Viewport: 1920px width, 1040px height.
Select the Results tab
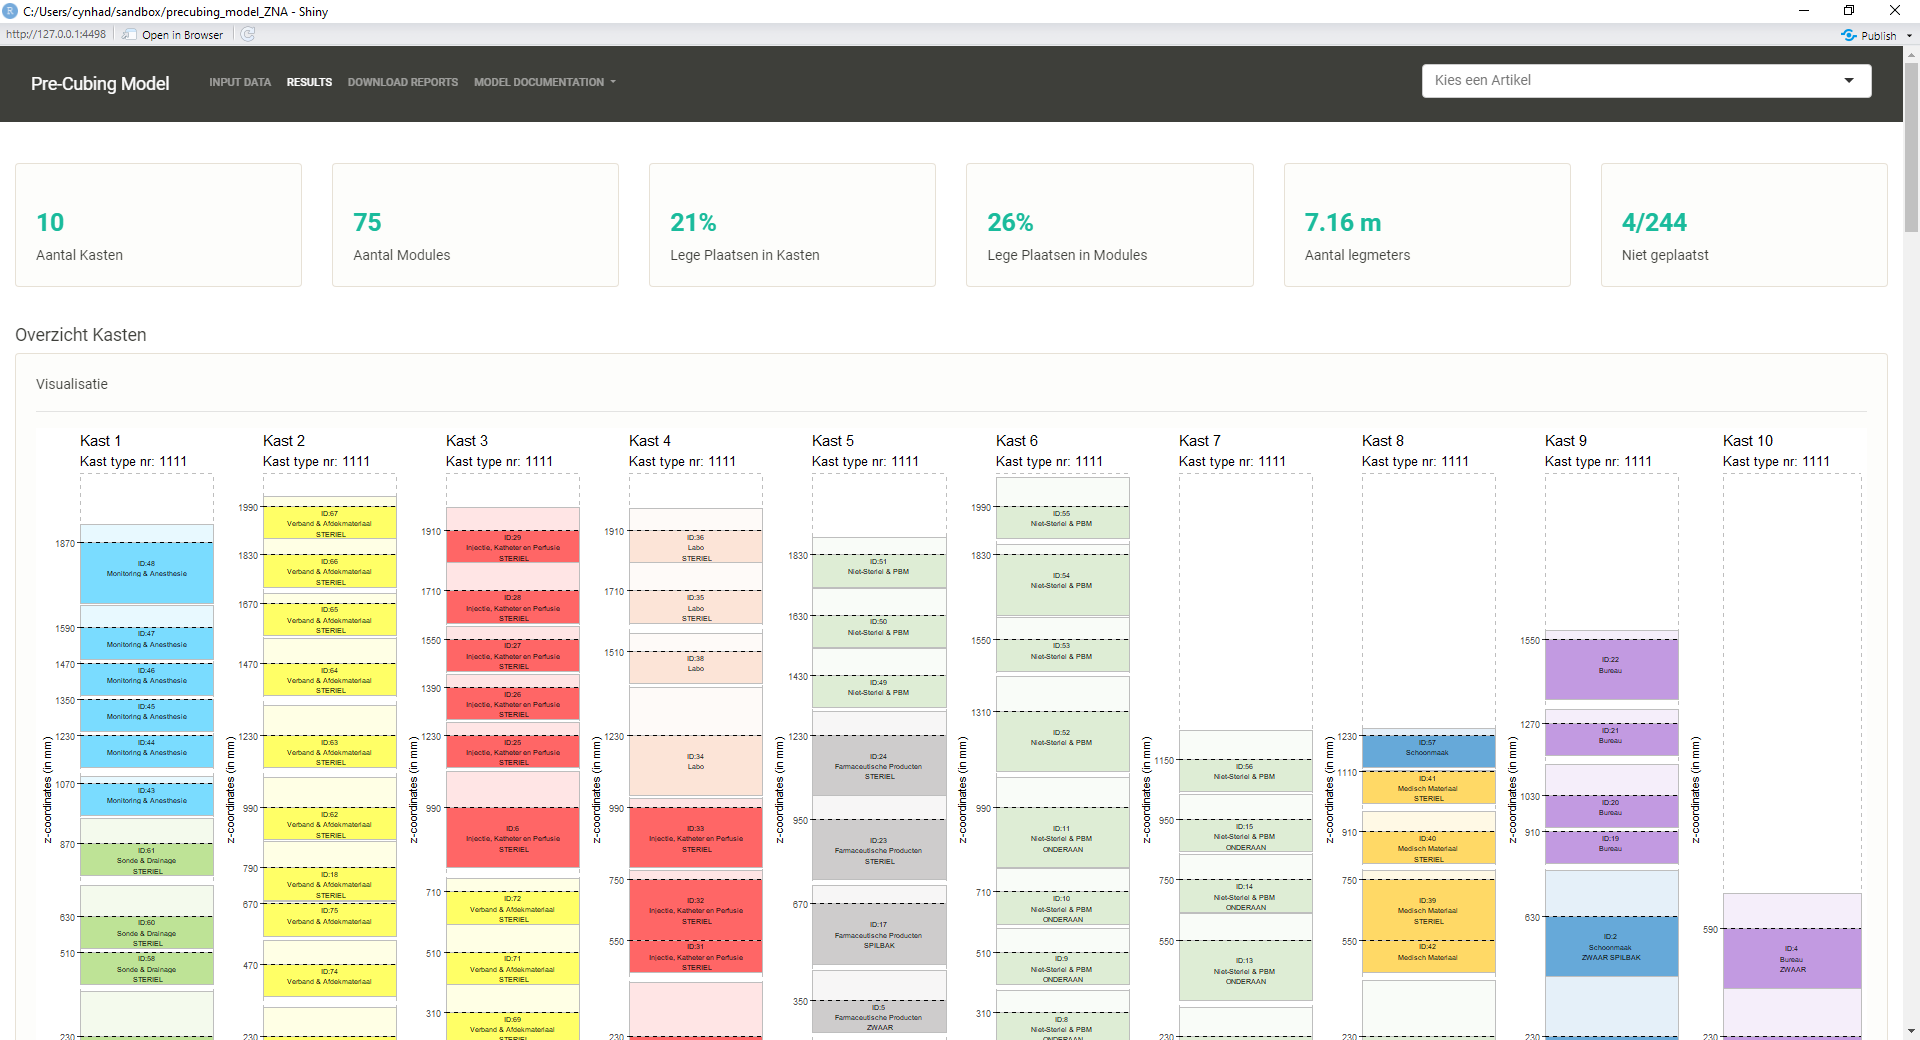309,82
